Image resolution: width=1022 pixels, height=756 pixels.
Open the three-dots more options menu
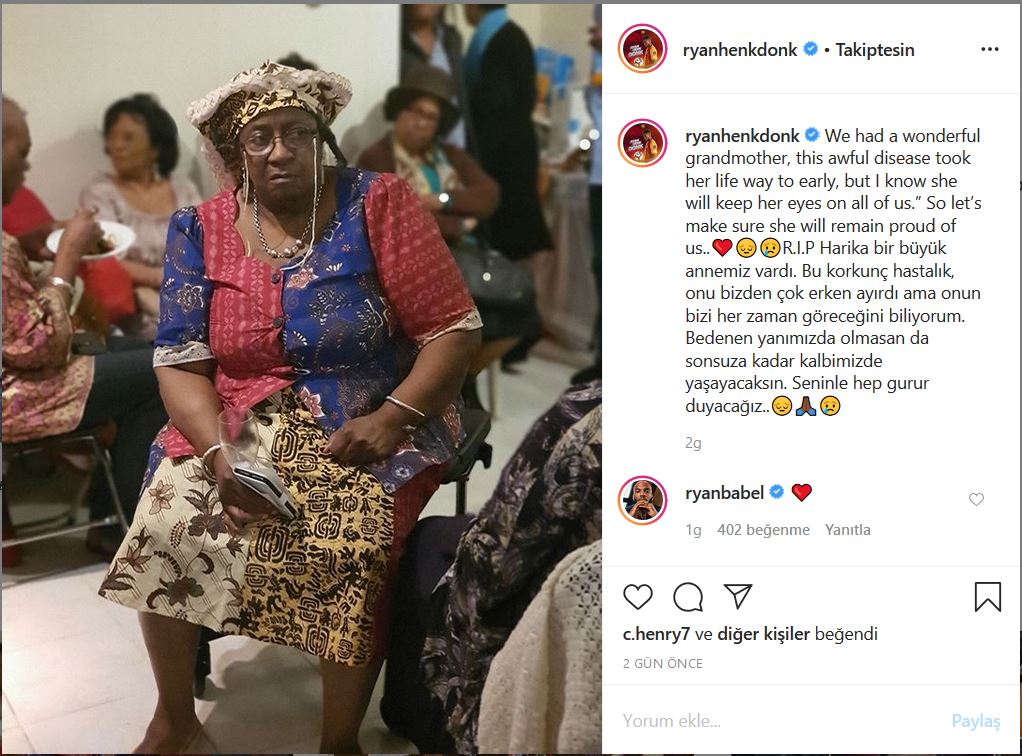click(x=989, y=50)
